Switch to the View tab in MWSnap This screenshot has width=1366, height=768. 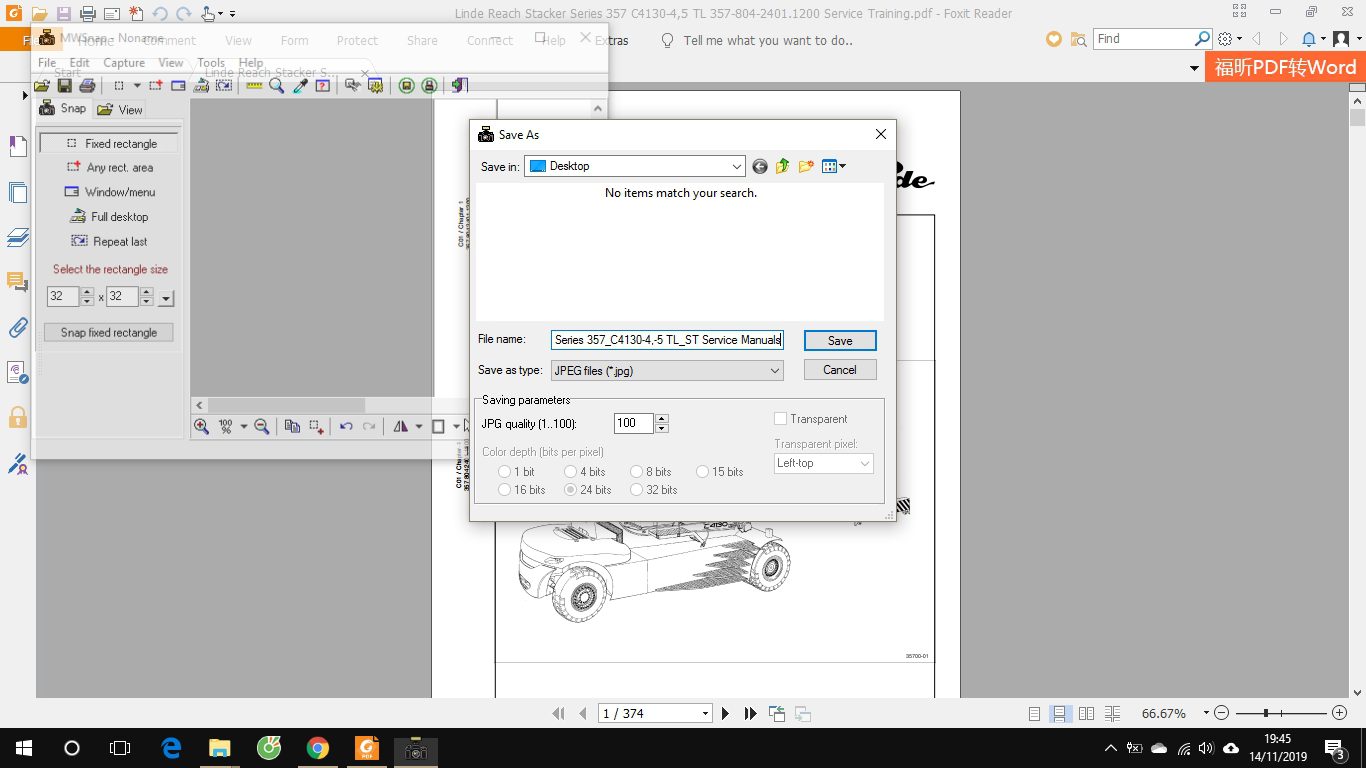pos(120,109)
